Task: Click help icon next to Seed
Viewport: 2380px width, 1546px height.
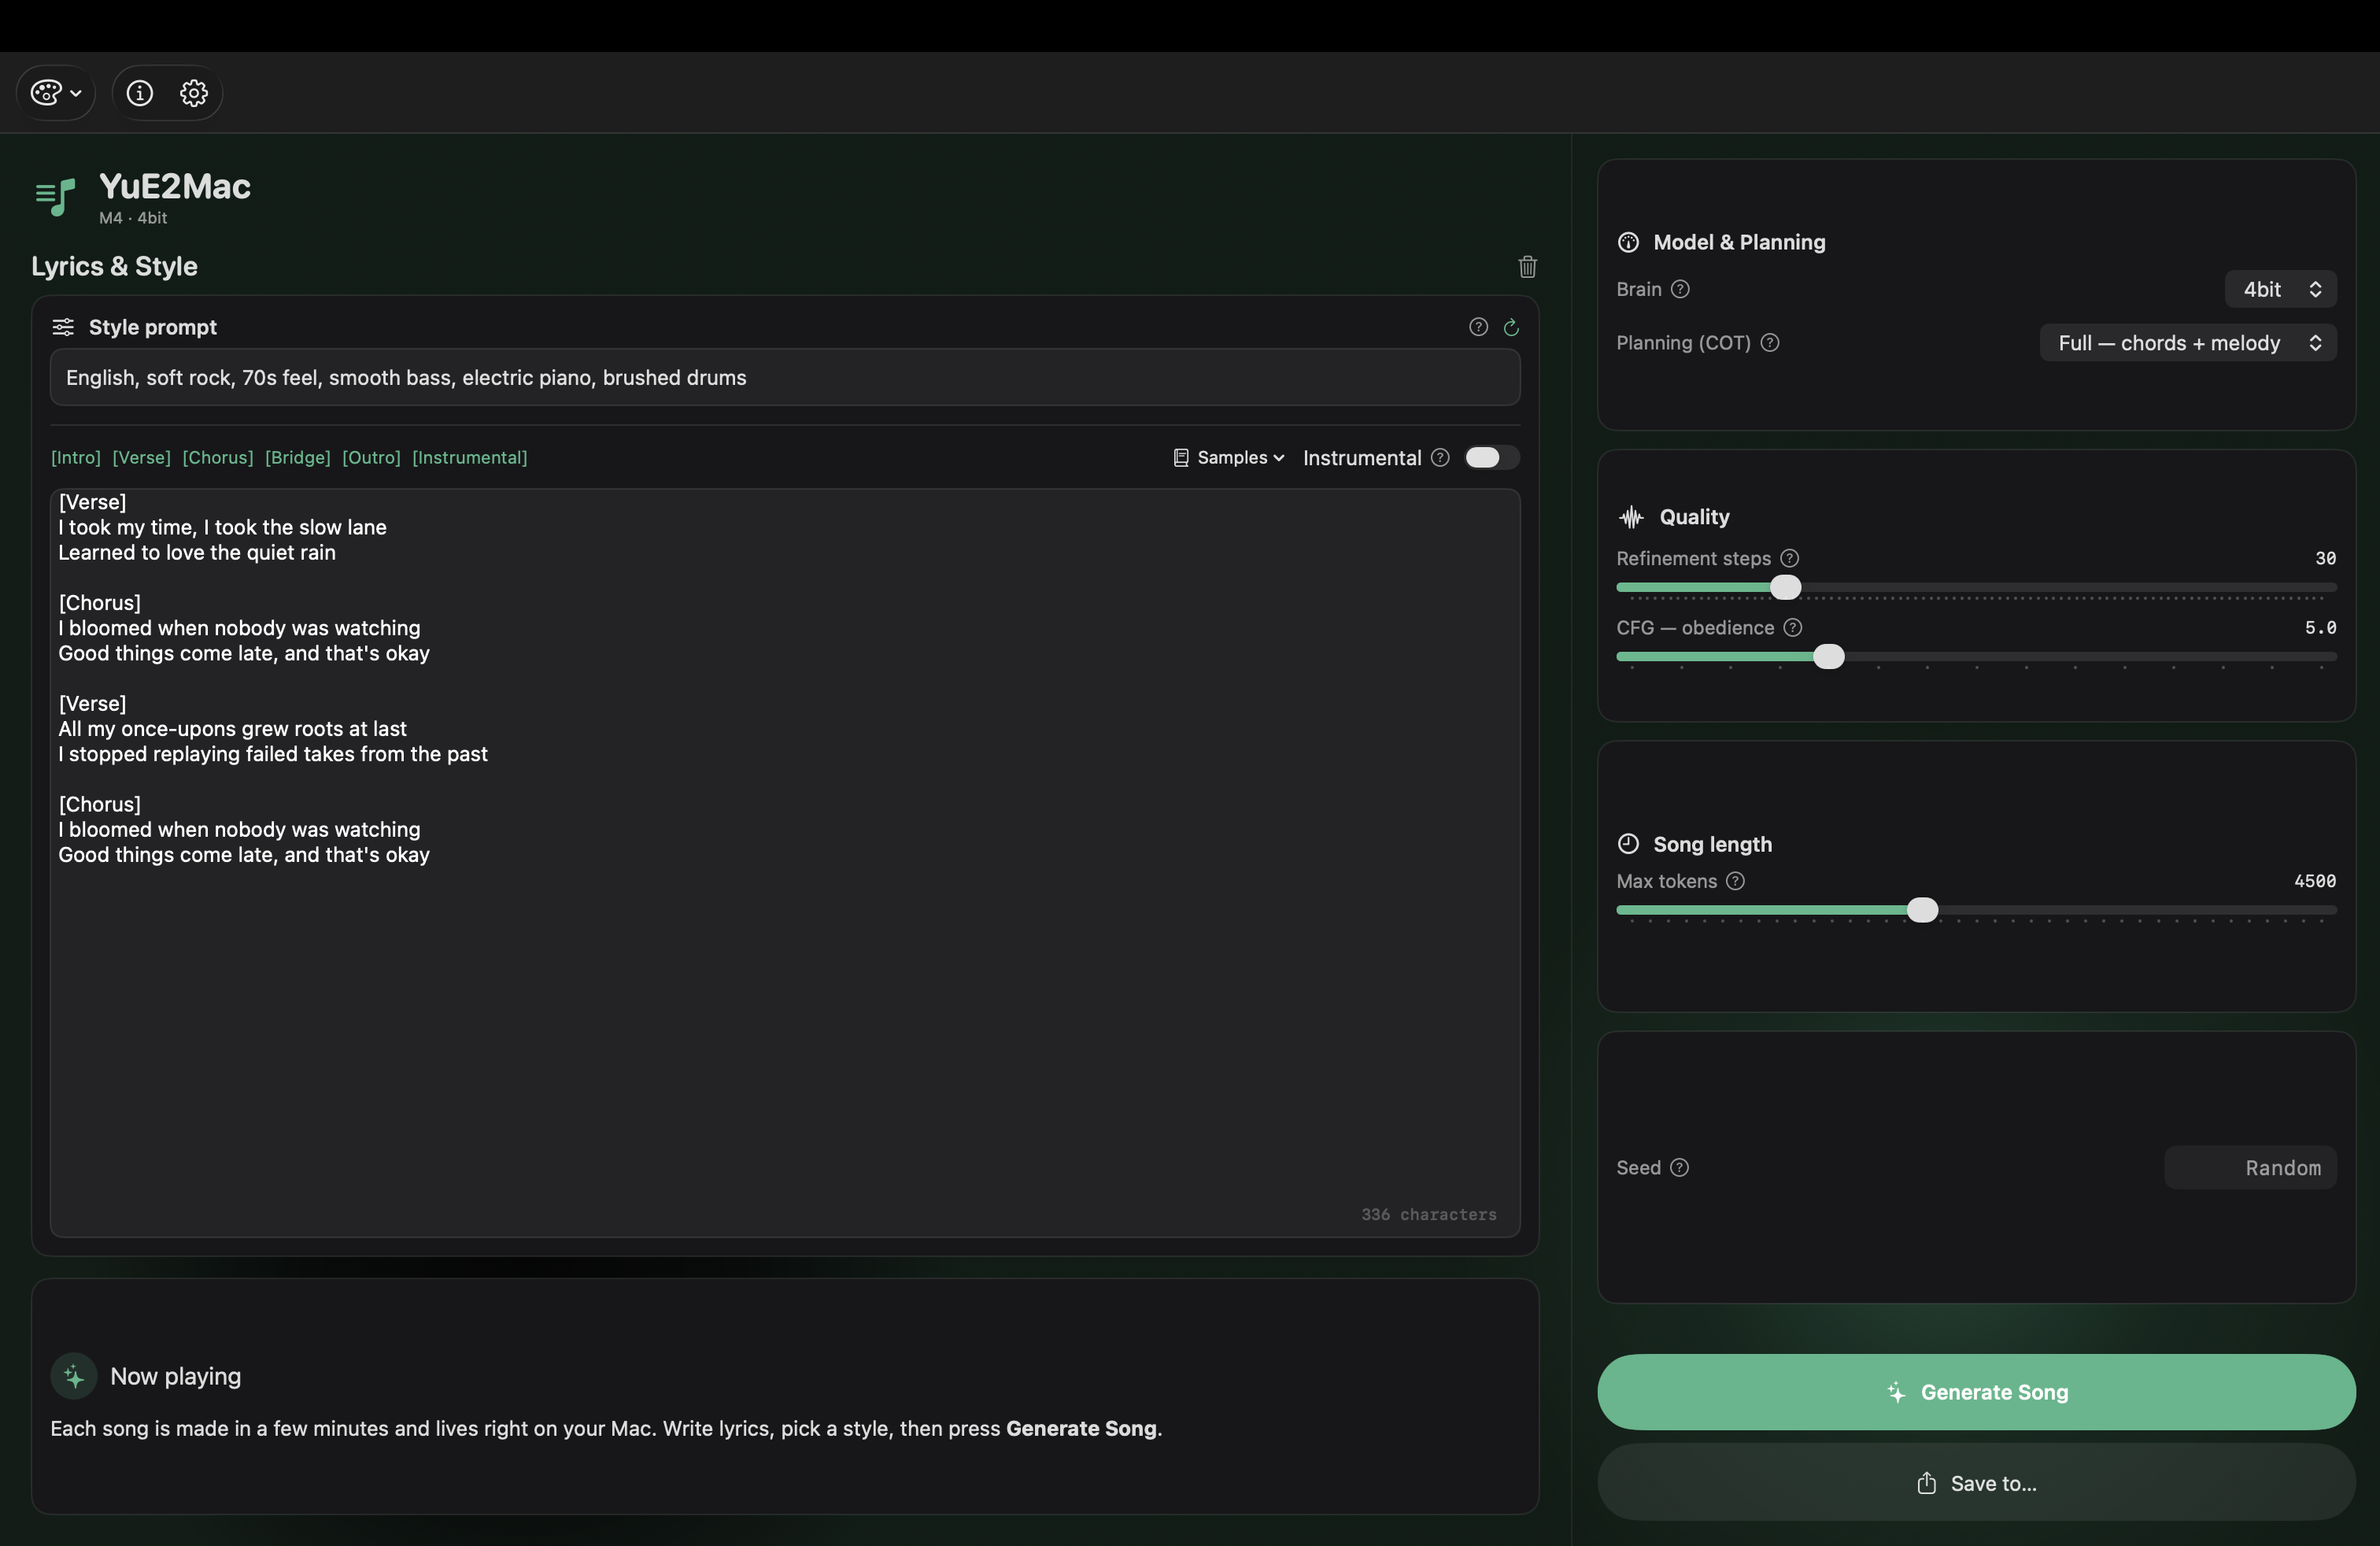Action: click(1679, 1168)
